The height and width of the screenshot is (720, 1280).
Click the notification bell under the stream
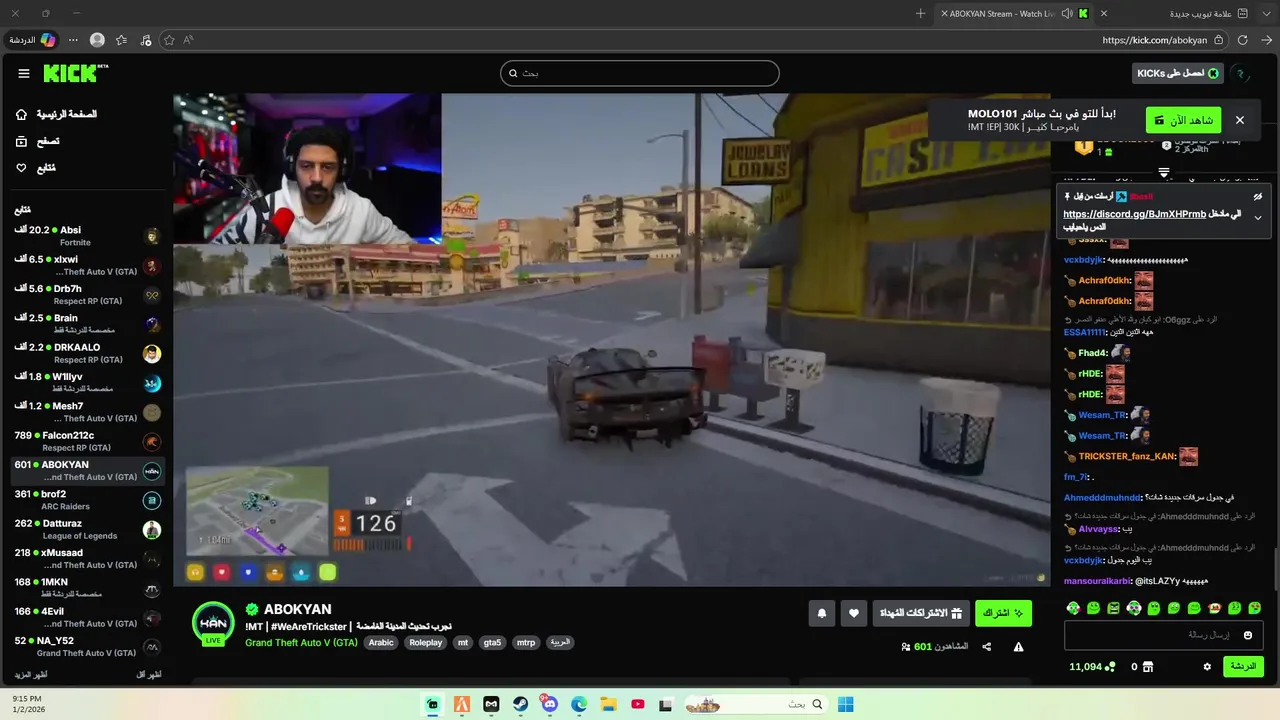point(822,613)
